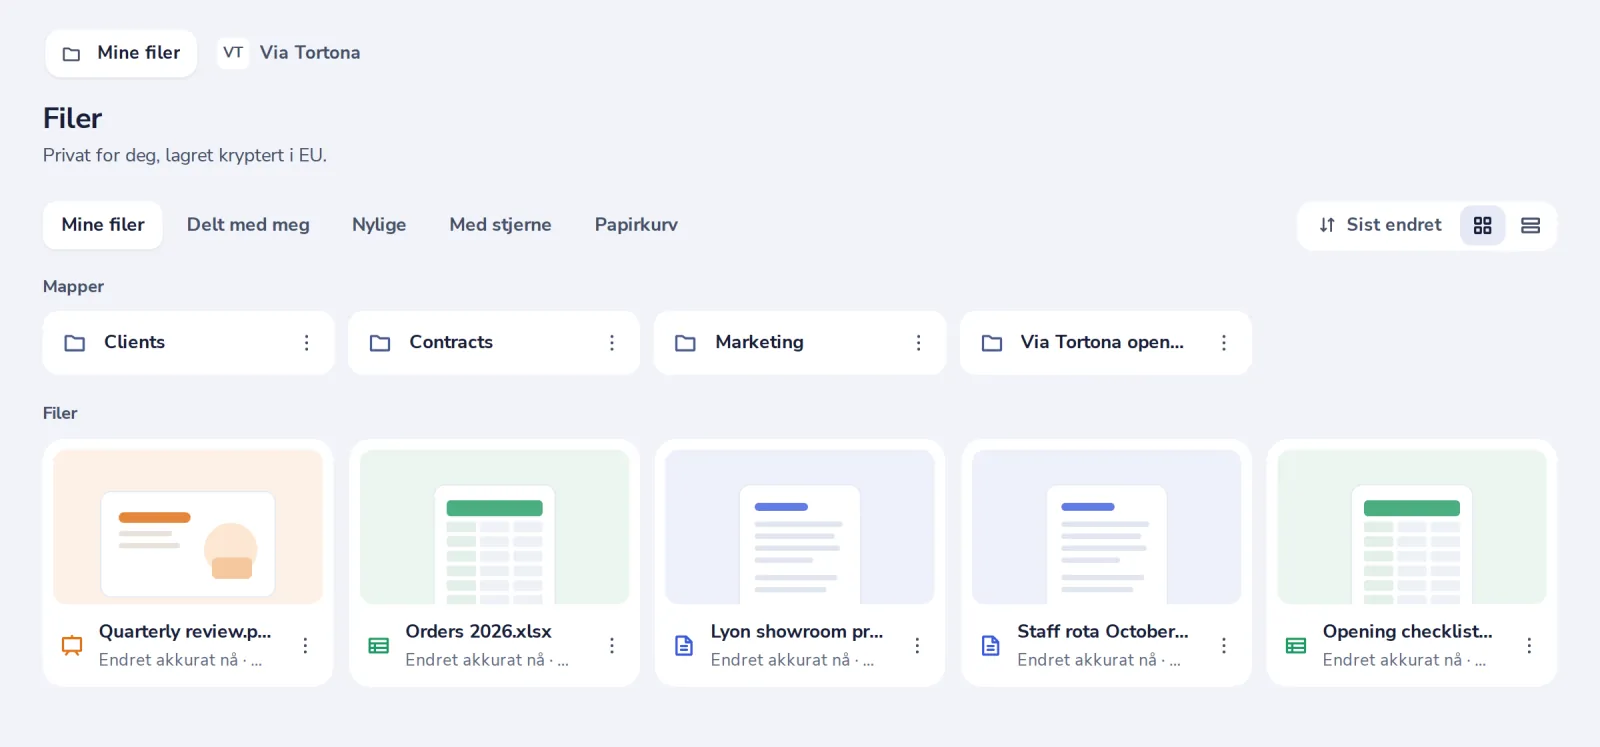This screenshot has width=1600, height=747.
Task: Click the document icon beside Lyon showroom
Action: 684,646
